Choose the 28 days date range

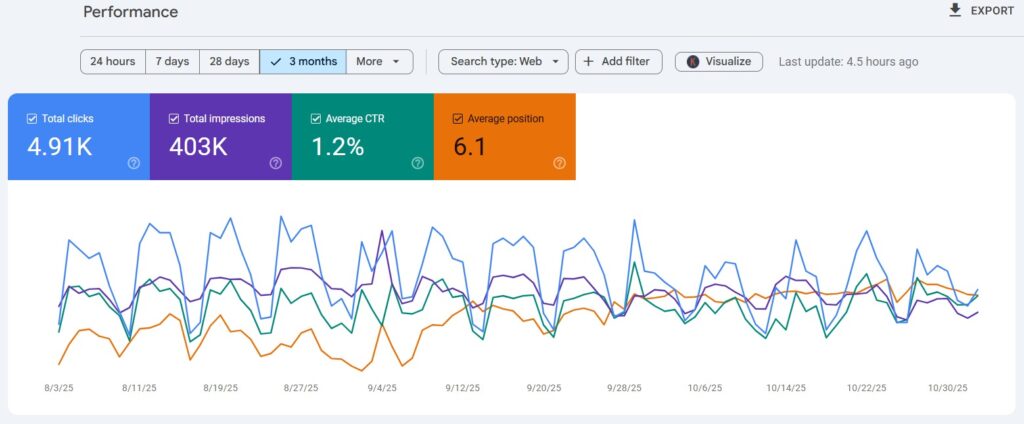tap(229, 61)
